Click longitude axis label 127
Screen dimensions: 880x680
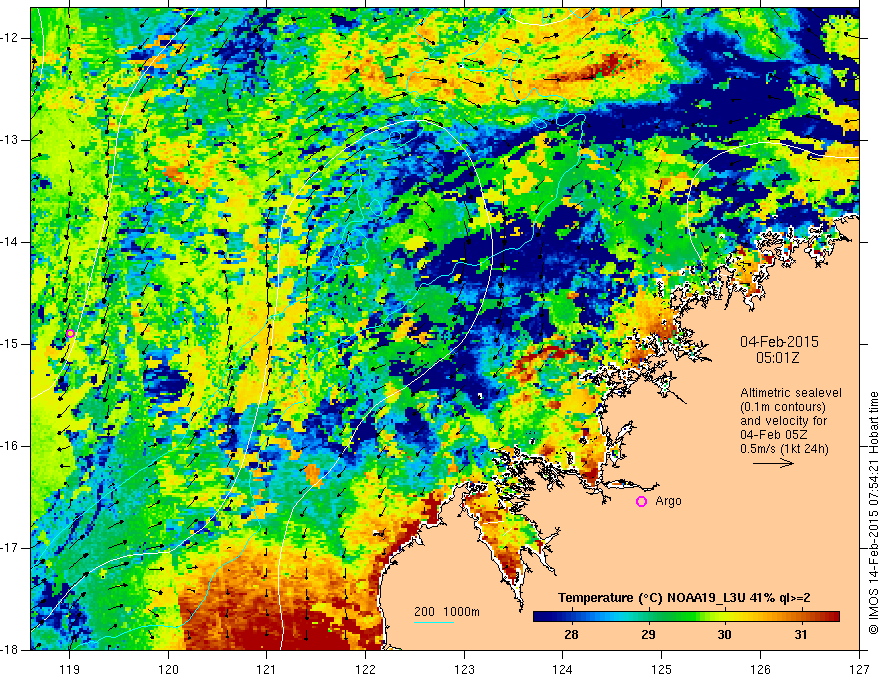point(859,669)
